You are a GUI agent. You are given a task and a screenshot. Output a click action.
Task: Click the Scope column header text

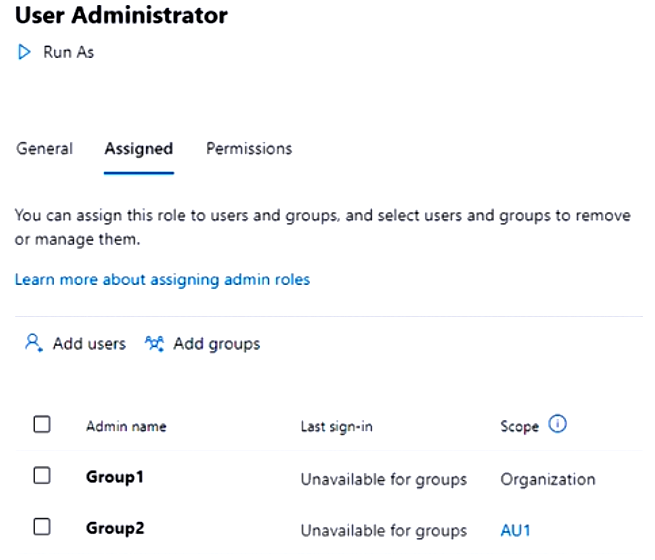tap(519, 426)
